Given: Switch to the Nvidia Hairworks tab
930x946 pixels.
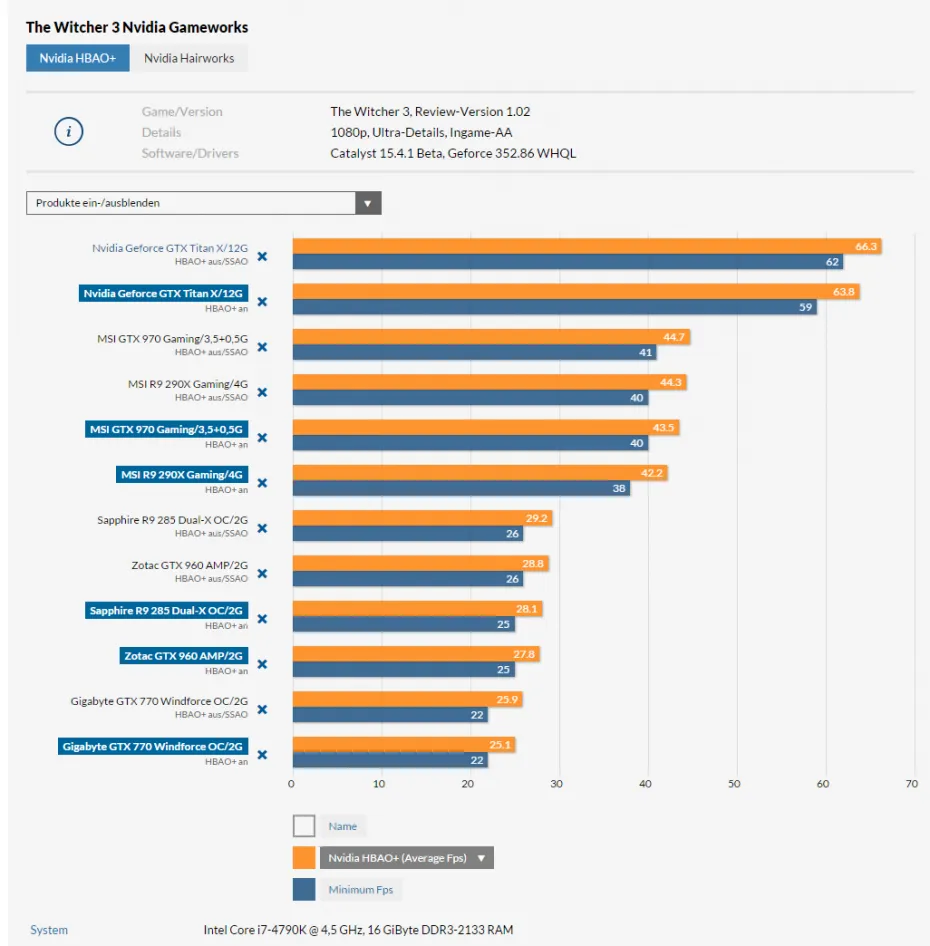Looking at the screenshot, I should pos(189,58).
